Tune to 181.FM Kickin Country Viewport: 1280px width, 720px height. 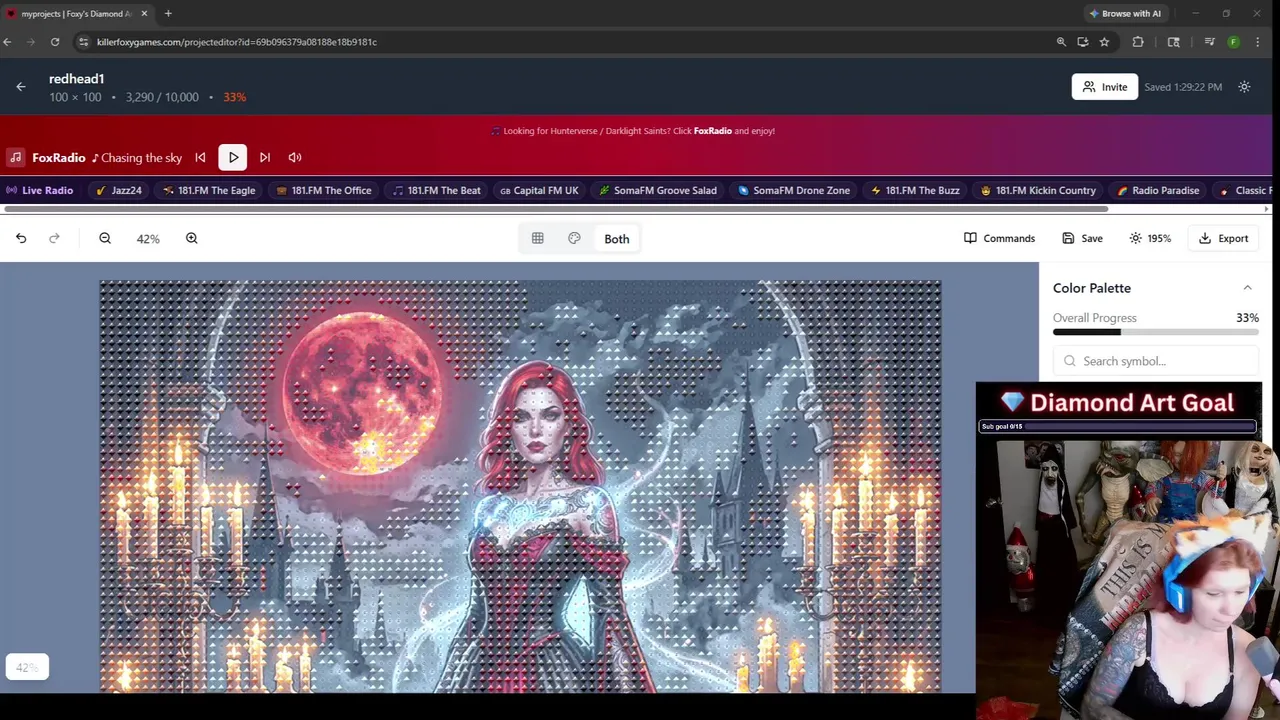pos(1038,190)
